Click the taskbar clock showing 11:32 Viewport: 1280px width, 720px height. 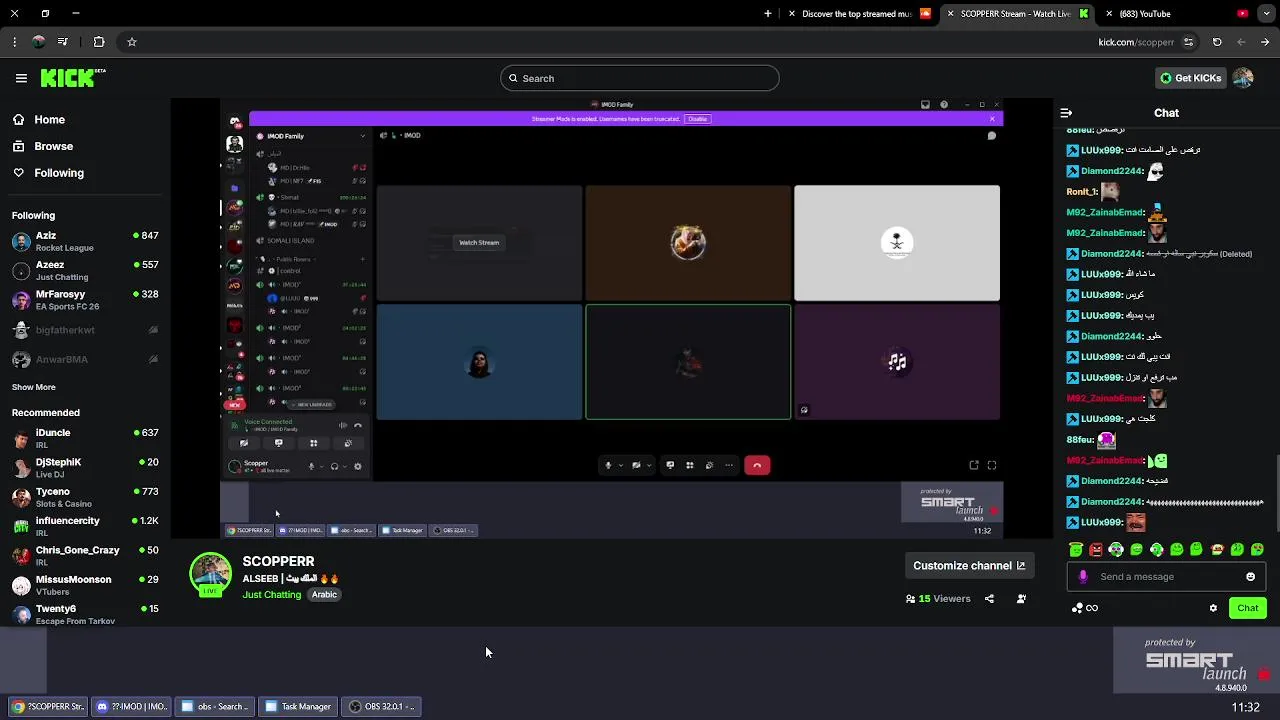1246,707
